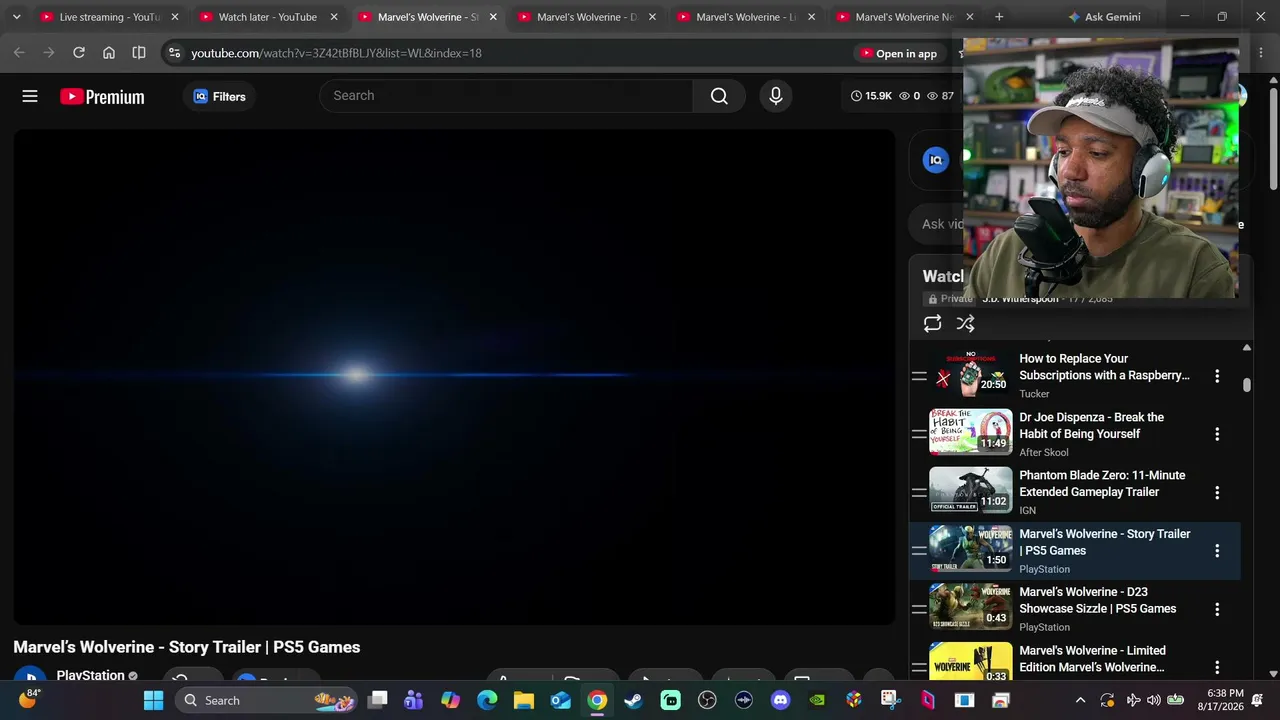This screenshot has height=720, width=1280.
Task: Toggle playlist shuffle button
Action: [x=965, y=323]
